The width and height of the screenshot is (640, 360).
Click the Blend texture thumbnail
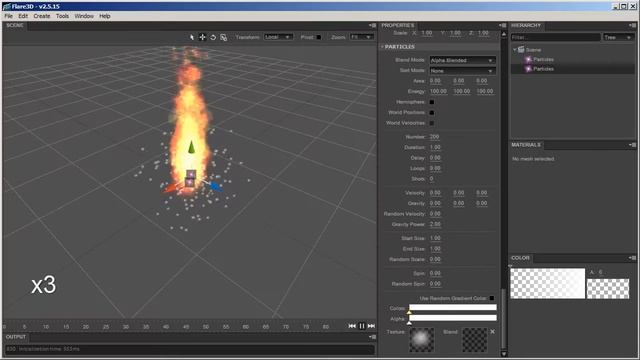(x=475, y=340)
